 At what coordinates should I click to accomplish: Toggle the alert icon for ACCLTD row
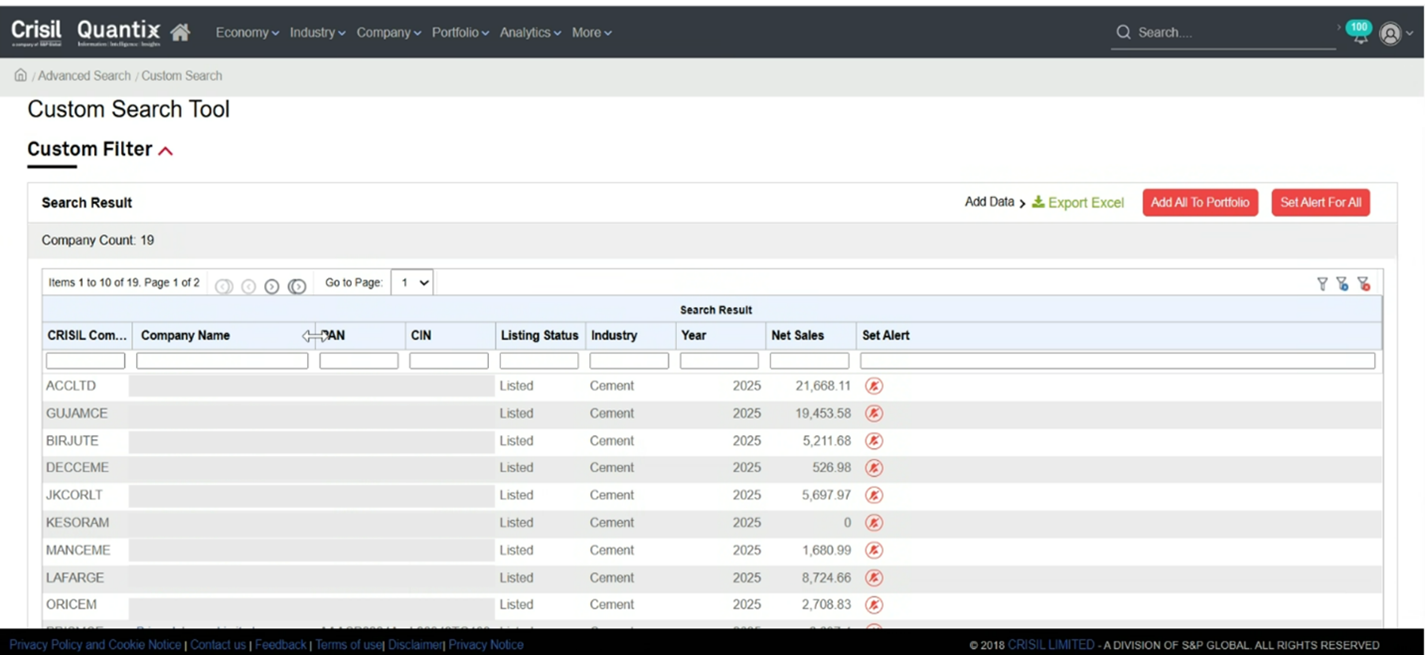tap(874, 386)
